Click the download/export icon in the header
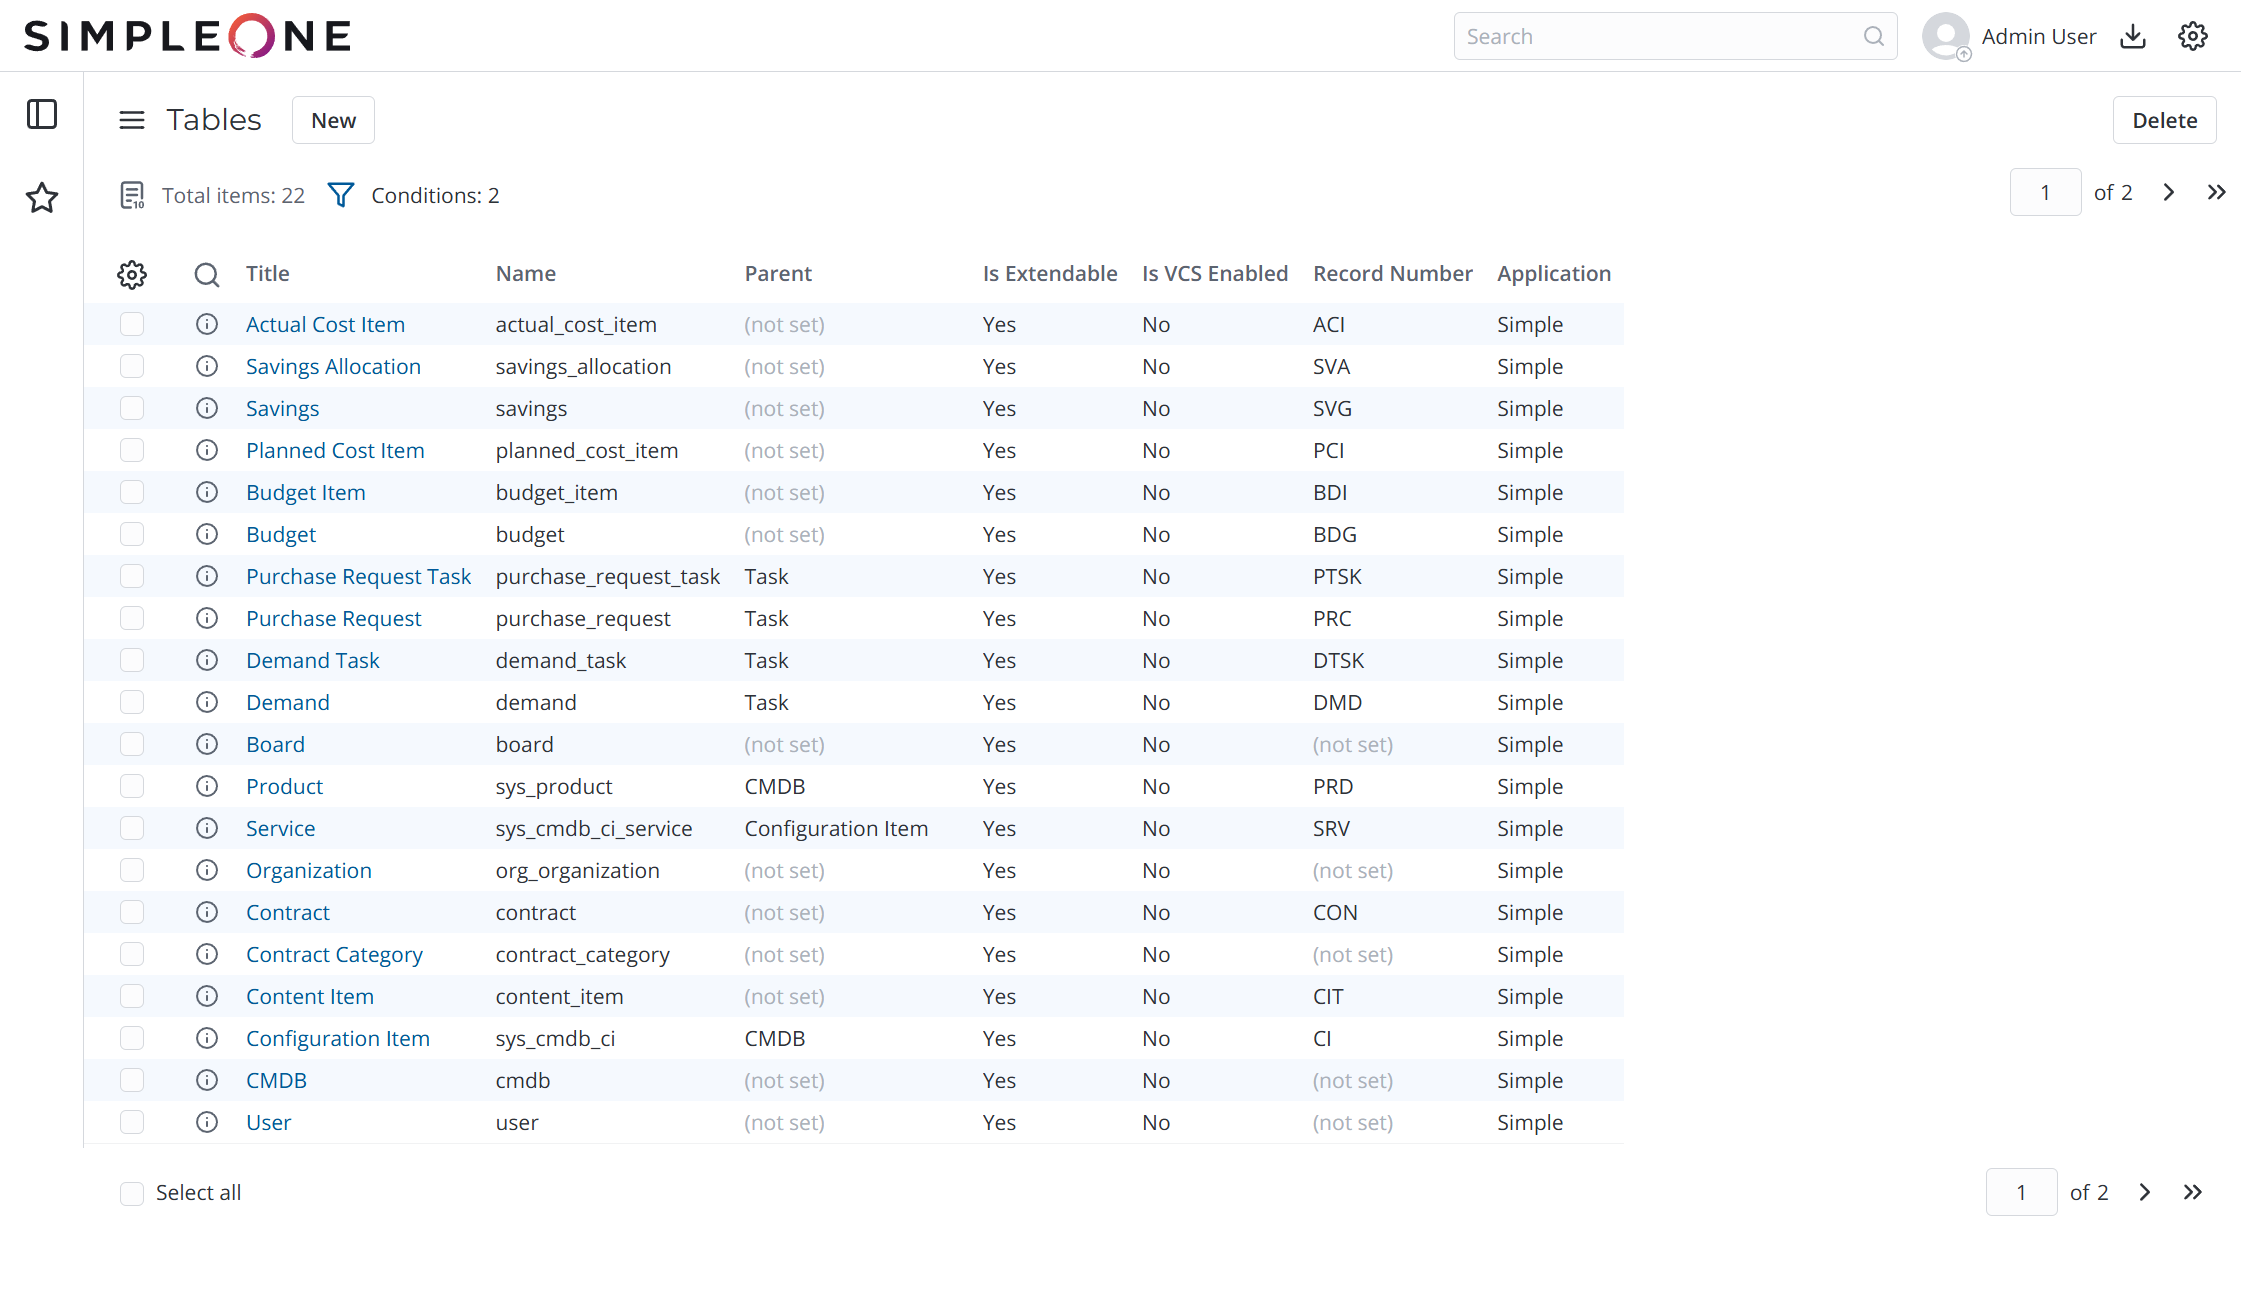 coord(2133,35)
